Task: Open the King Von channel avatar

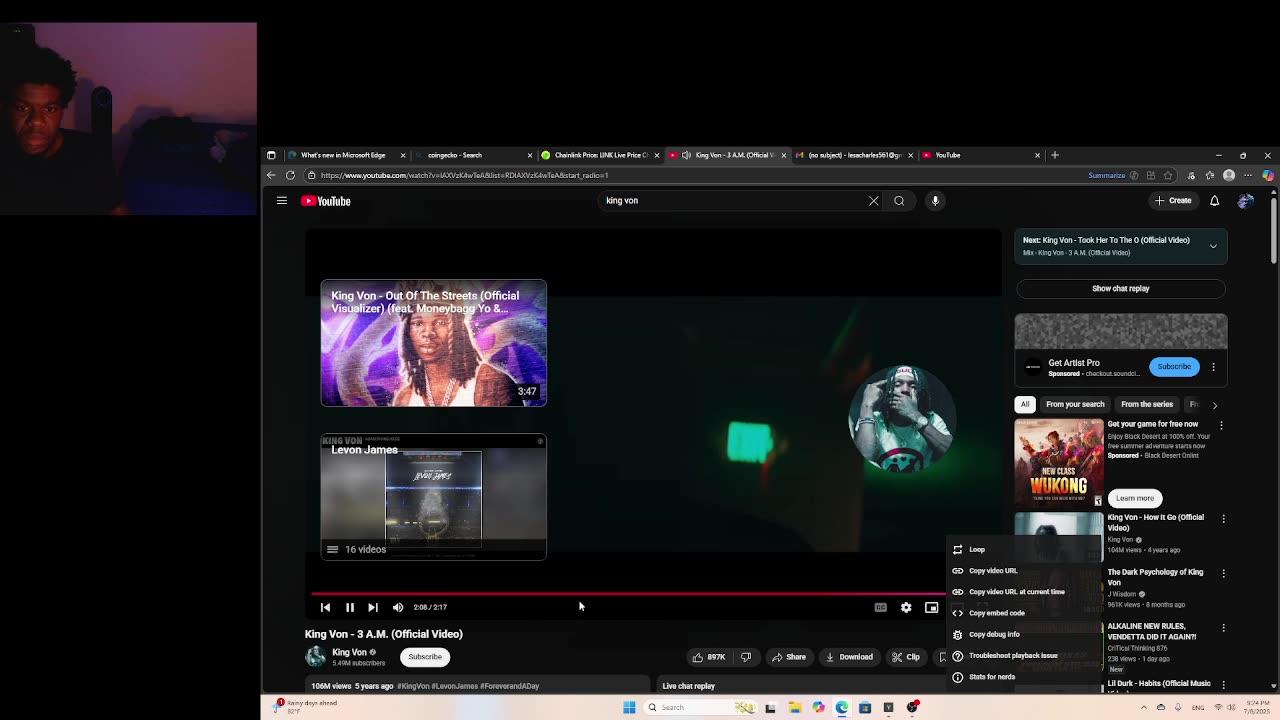Action: [x=315, y=656]
